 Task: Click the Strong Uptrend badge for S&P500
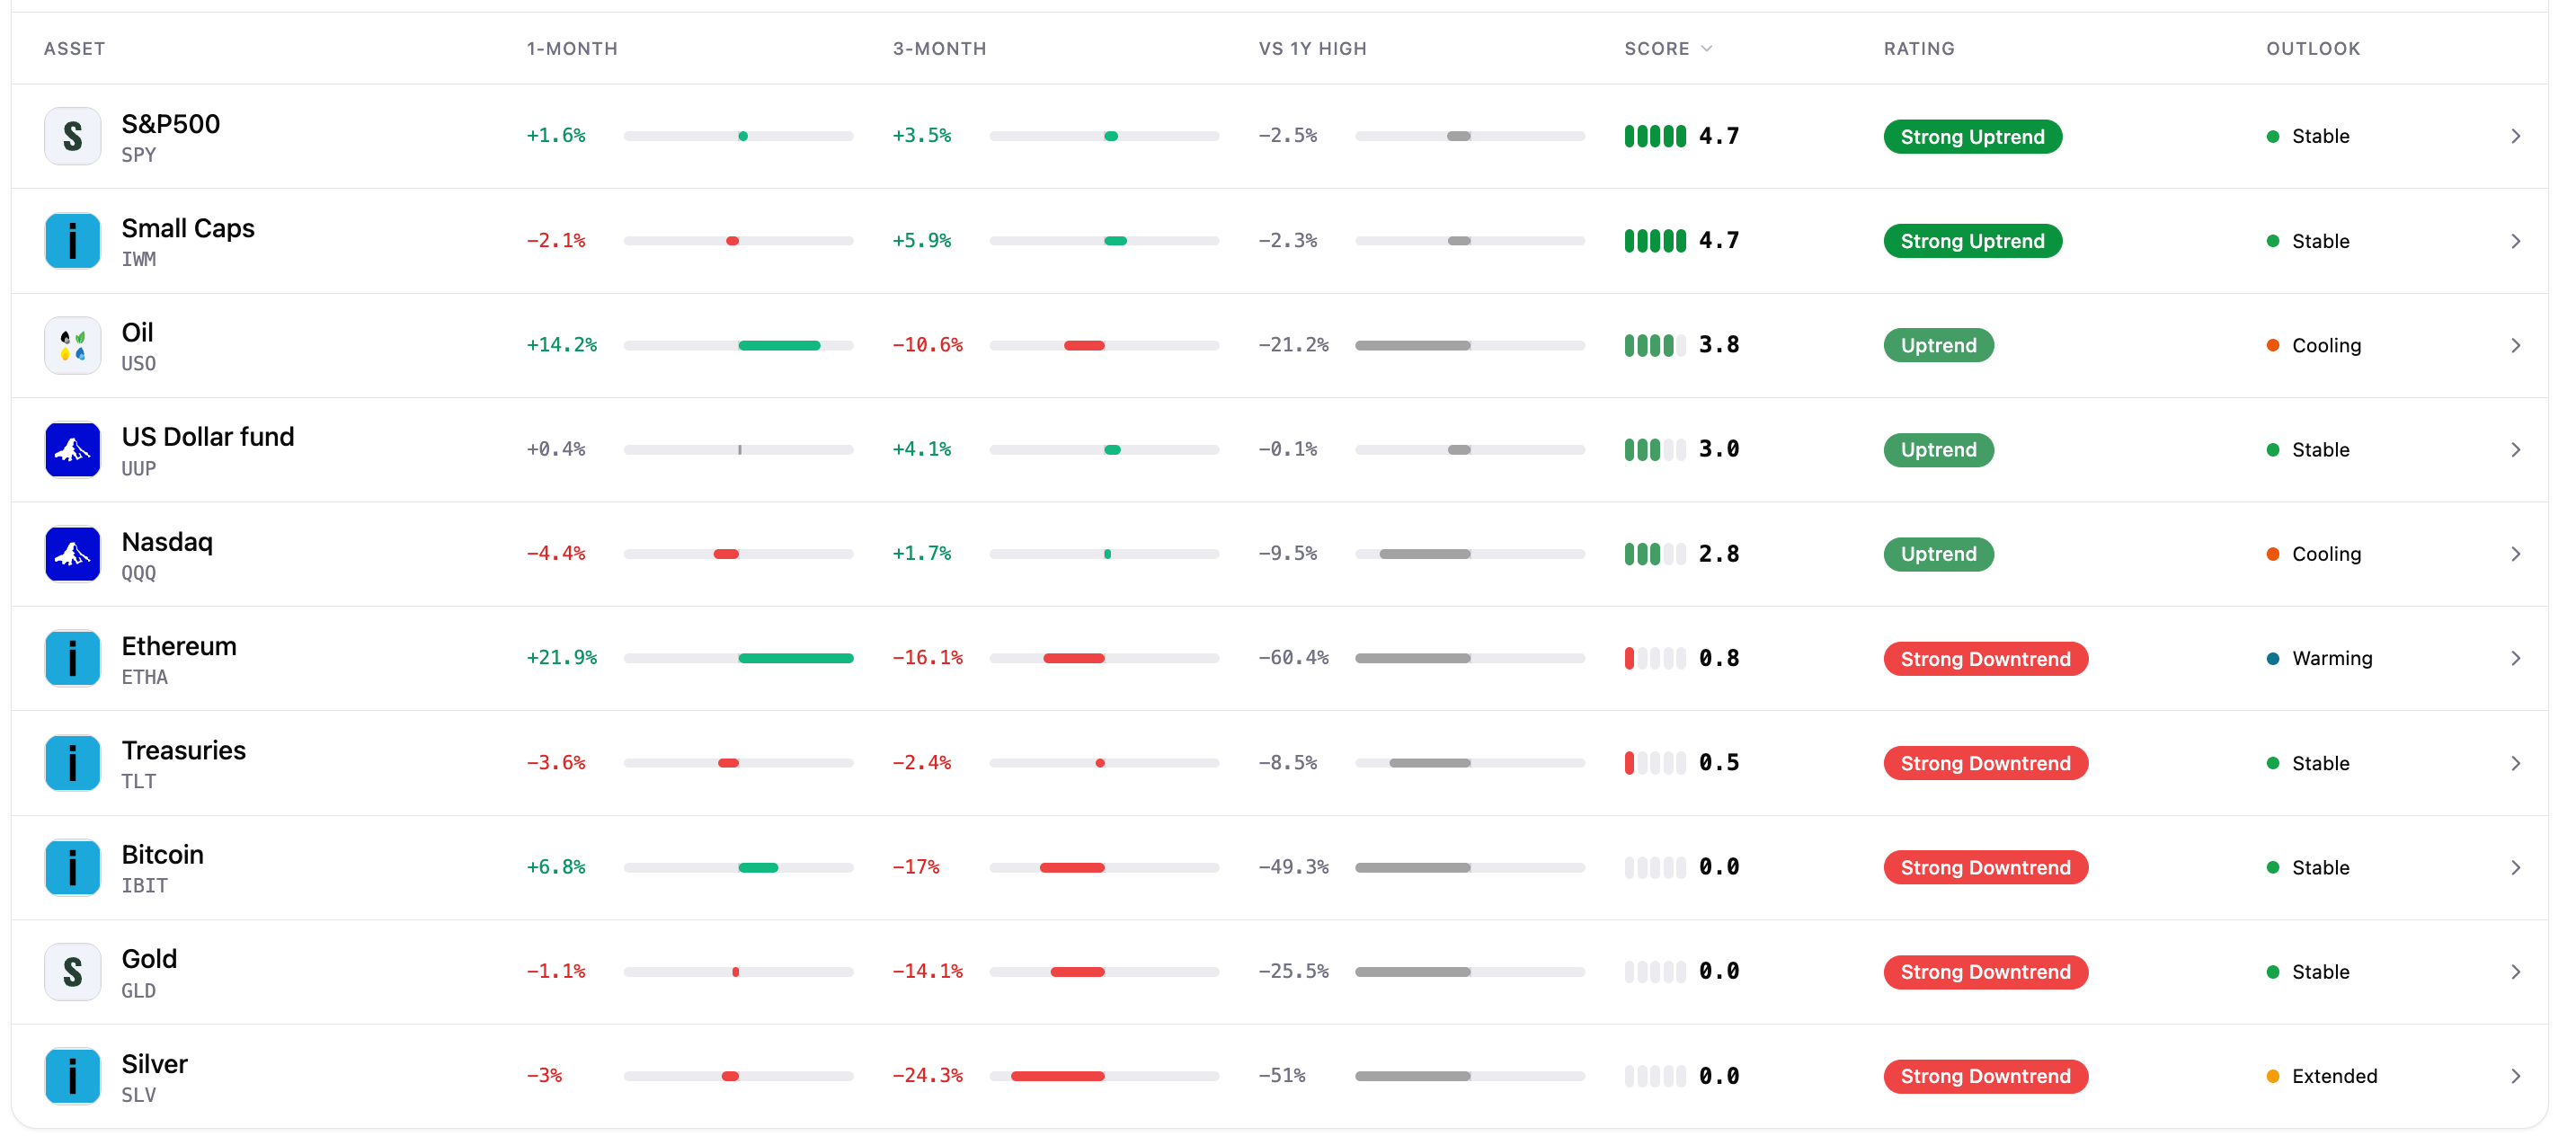tap(1972, 137)
